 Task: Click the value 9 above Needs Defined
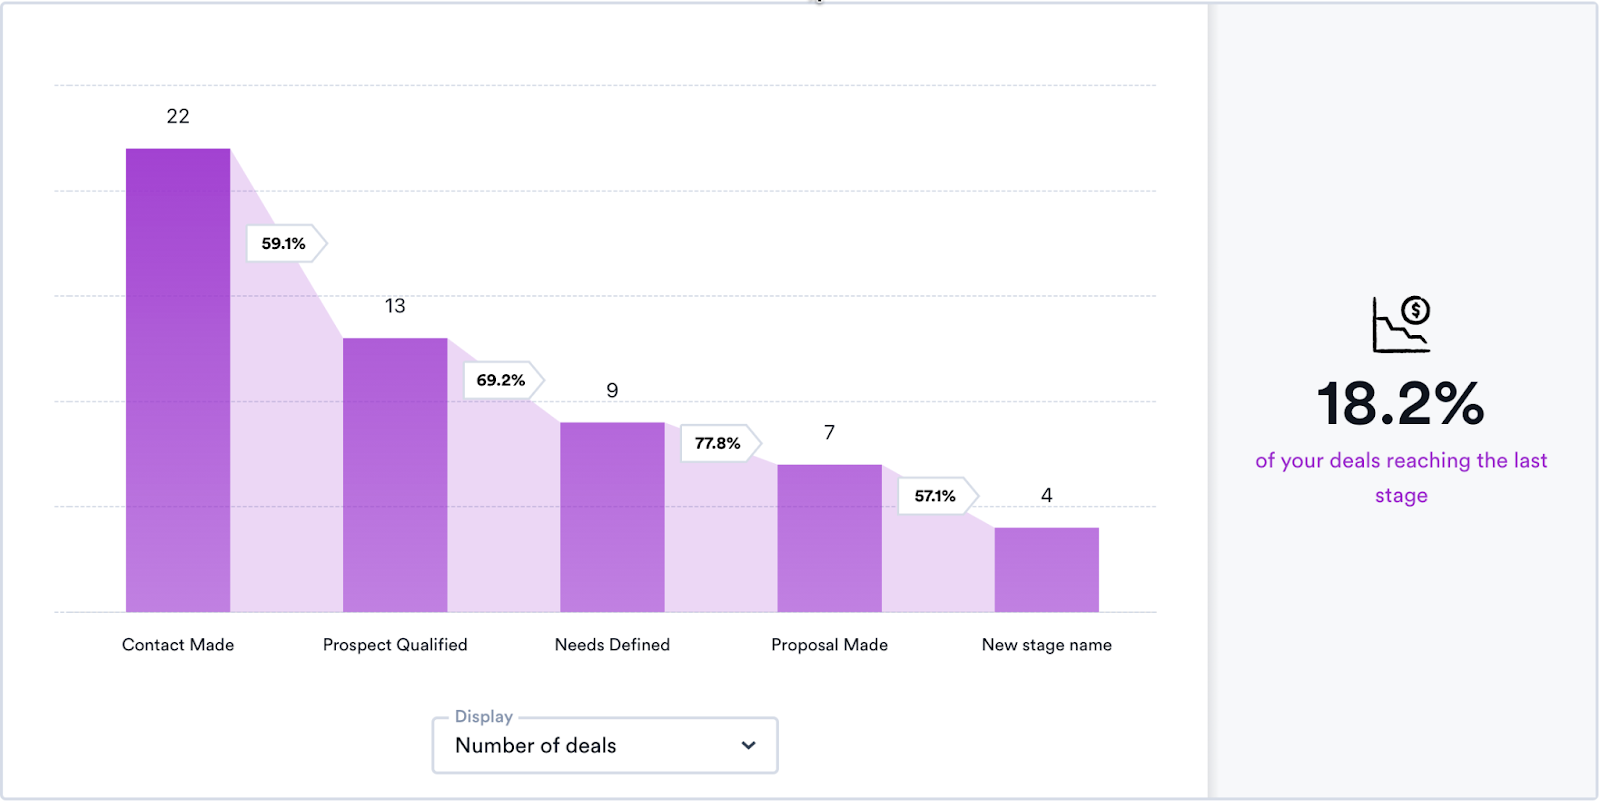pyautogui.click(x=612, y=390)
